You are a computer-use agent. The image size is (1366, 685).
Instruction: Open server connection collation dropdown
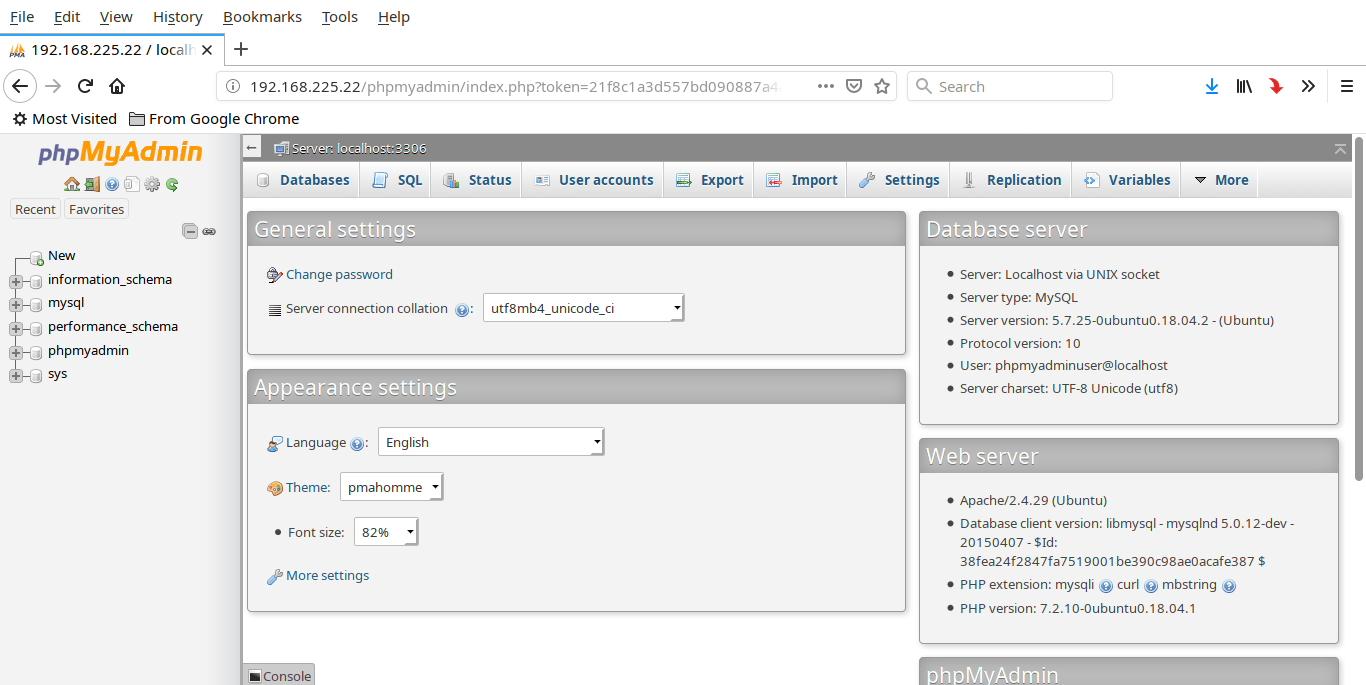coord(583,308)
